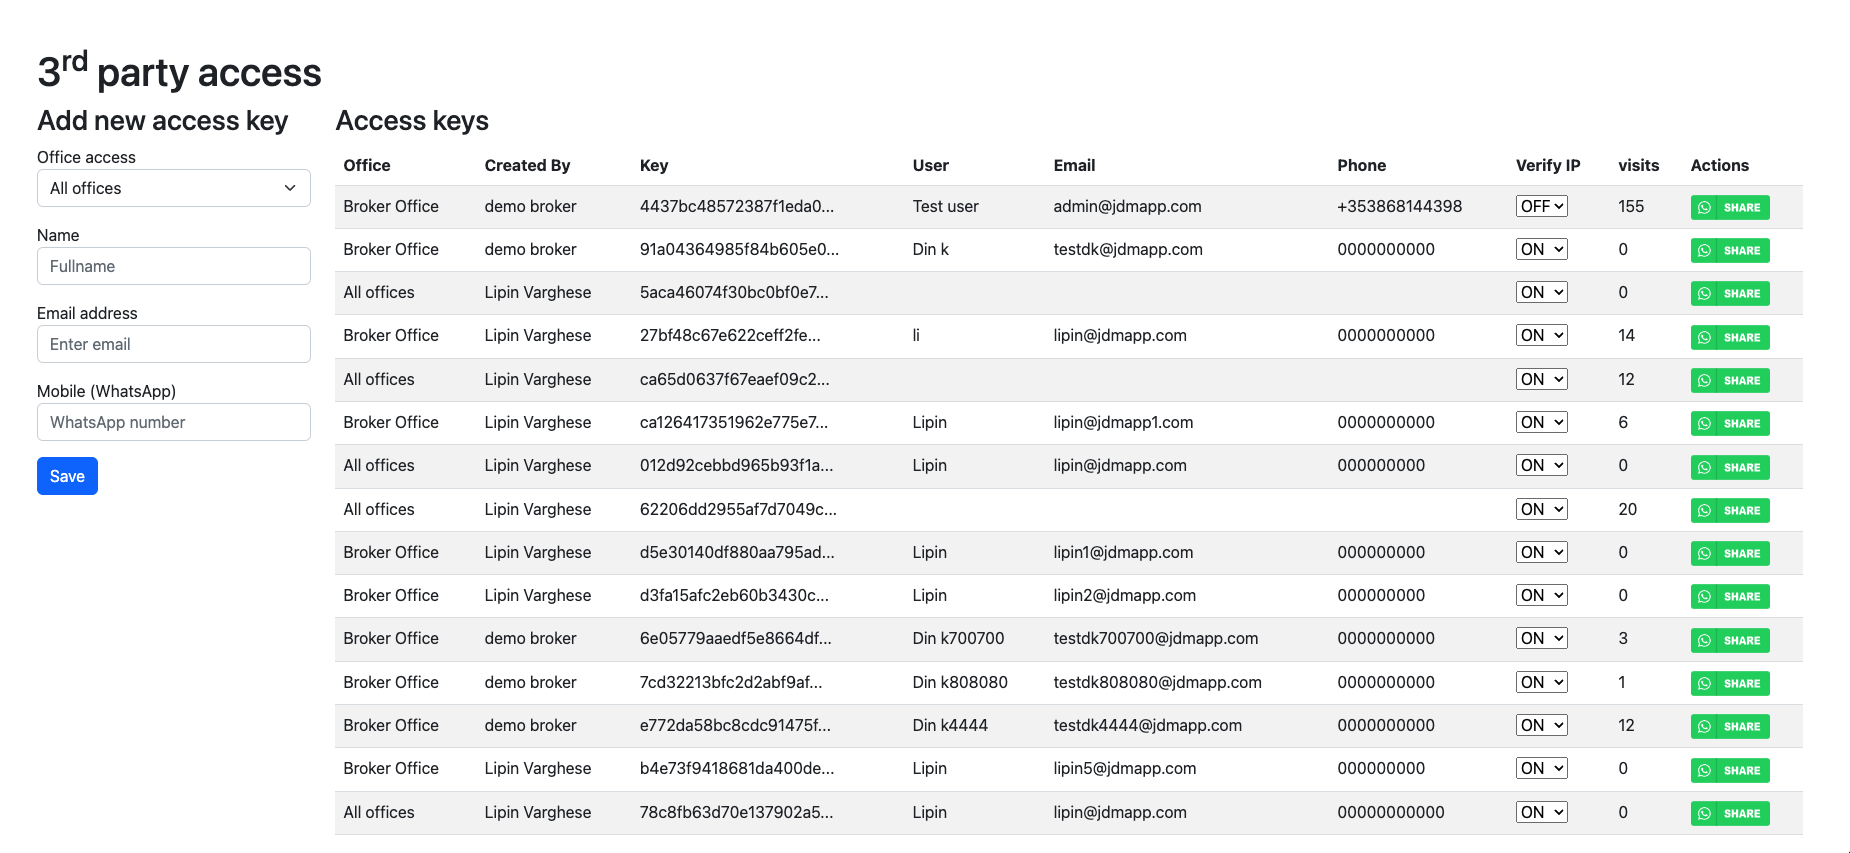Share the testdk@jdmapp.com access key via WhatsApp
The width and height of the screenshot is (1850, 853).
(x=1729, y=250)
